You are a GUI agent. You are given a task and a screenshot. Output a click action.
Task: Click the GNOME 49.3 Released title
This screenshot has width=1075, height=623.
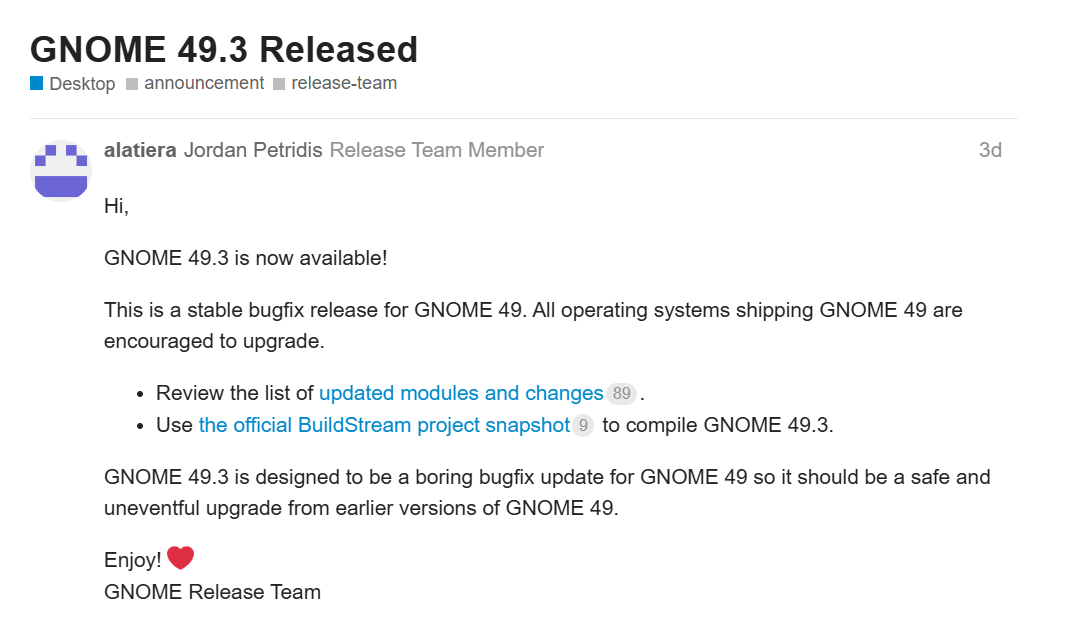(224, 49)
